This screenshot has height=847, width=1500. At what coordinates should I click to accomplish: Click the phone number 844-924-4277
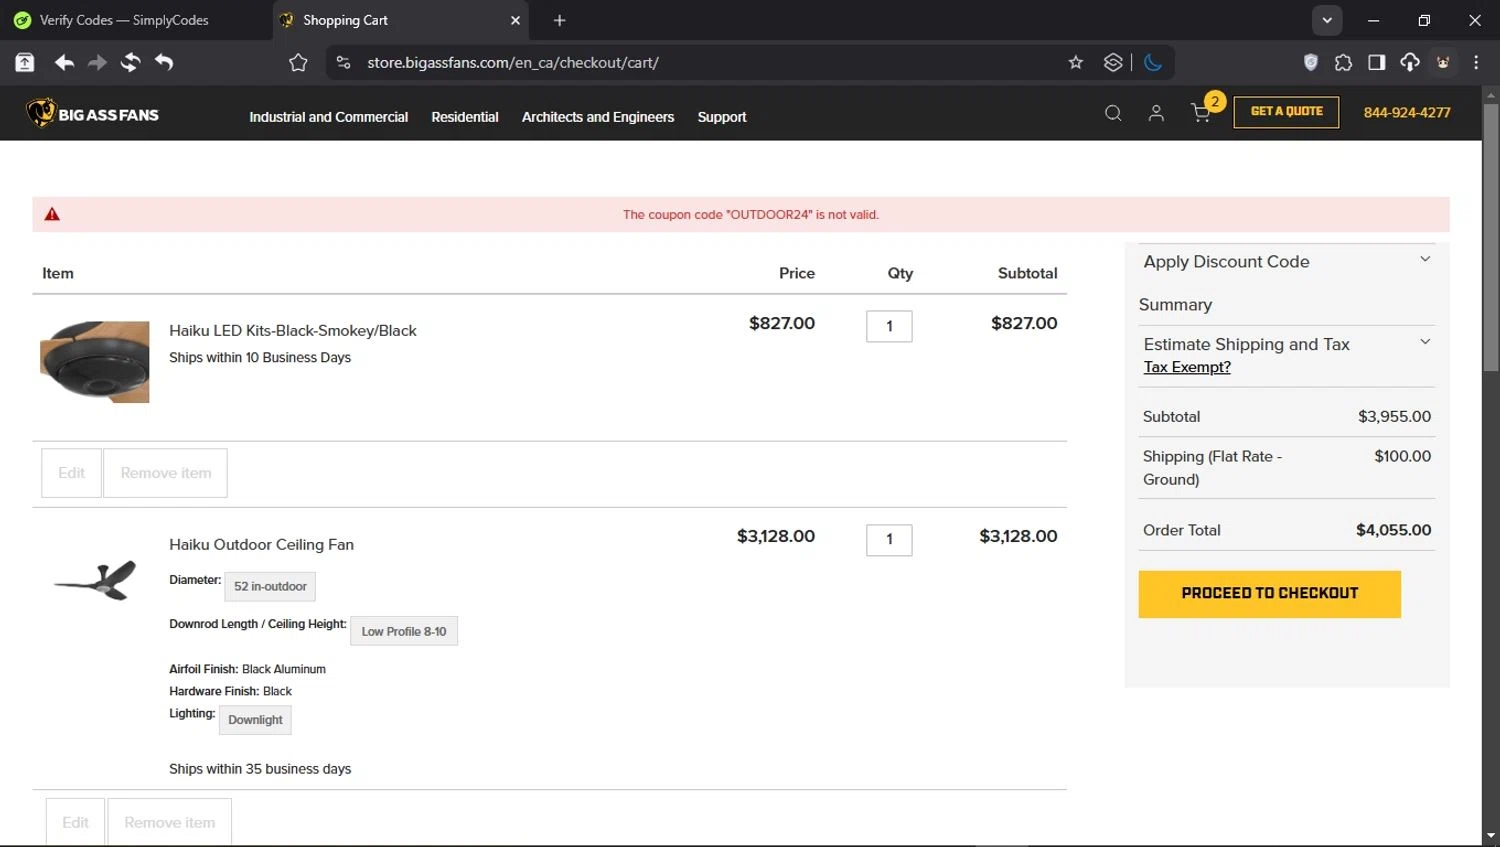point(1407,113)
